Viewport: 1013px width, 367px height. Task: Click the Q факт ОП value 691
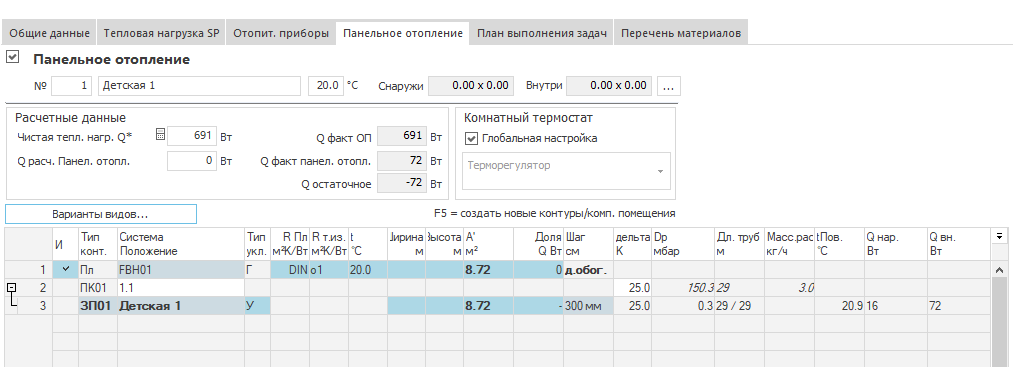(402, 137)
